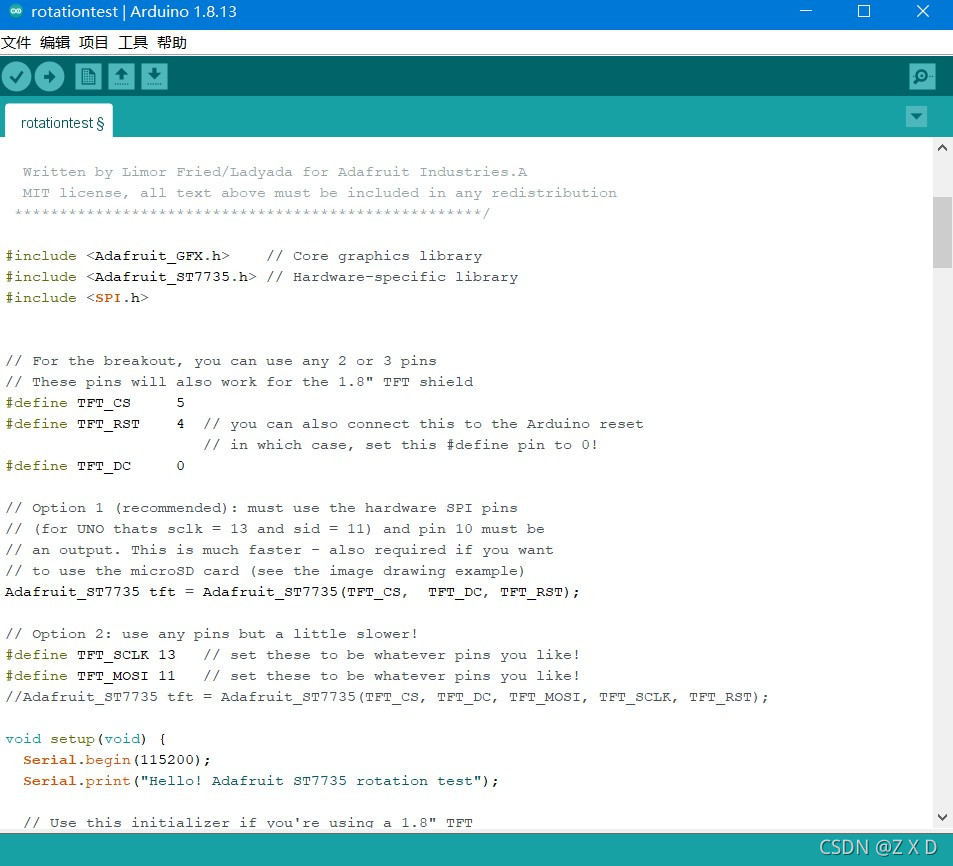953x866 pixels.
Task: Save the sketch using the down-arrow icon
Action: 154,77
